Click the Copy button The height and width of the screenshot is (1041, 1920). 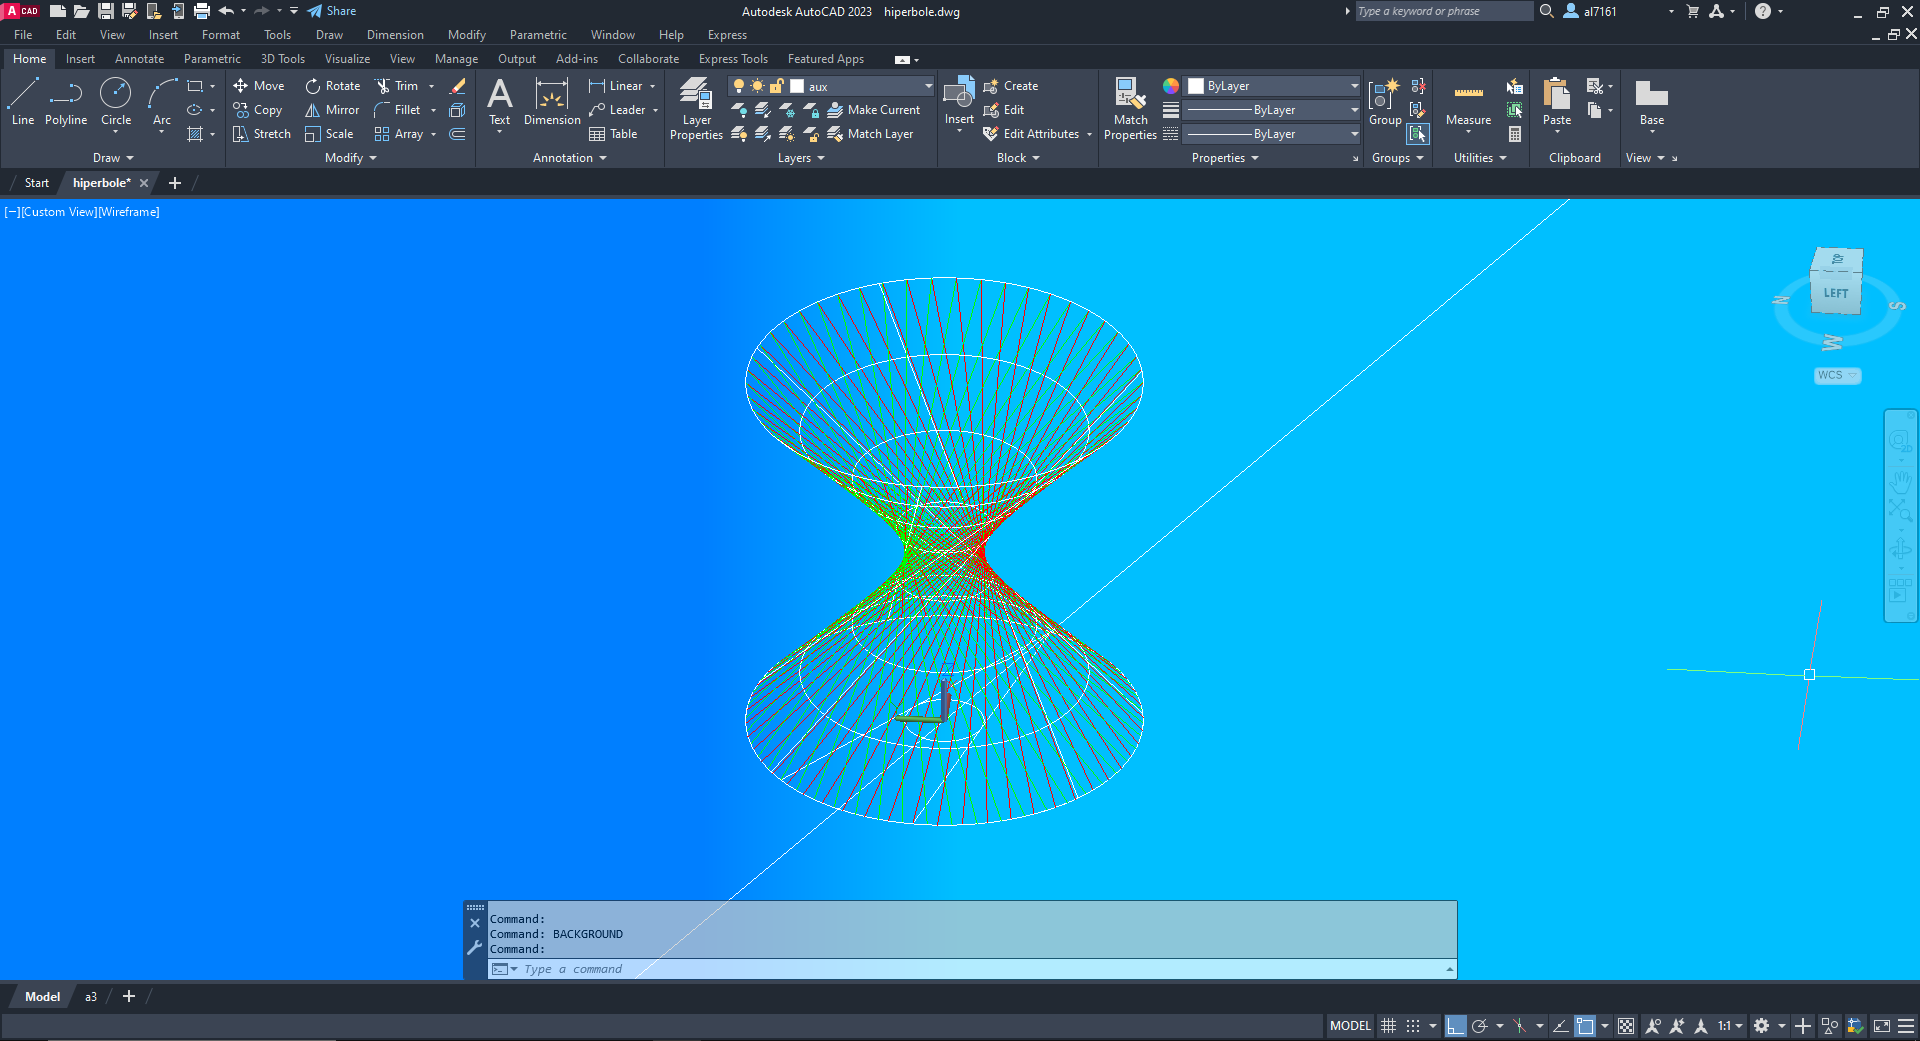pos(258,110)
